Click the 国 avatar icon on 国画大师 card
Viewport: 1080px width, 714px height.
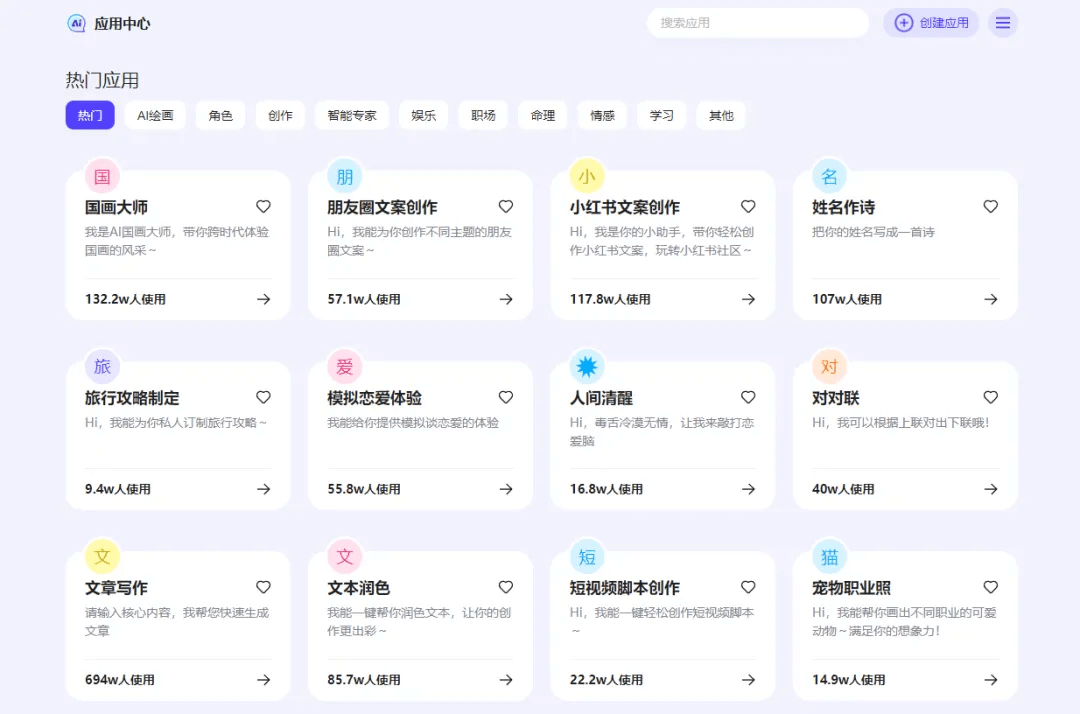coord(102,176)
